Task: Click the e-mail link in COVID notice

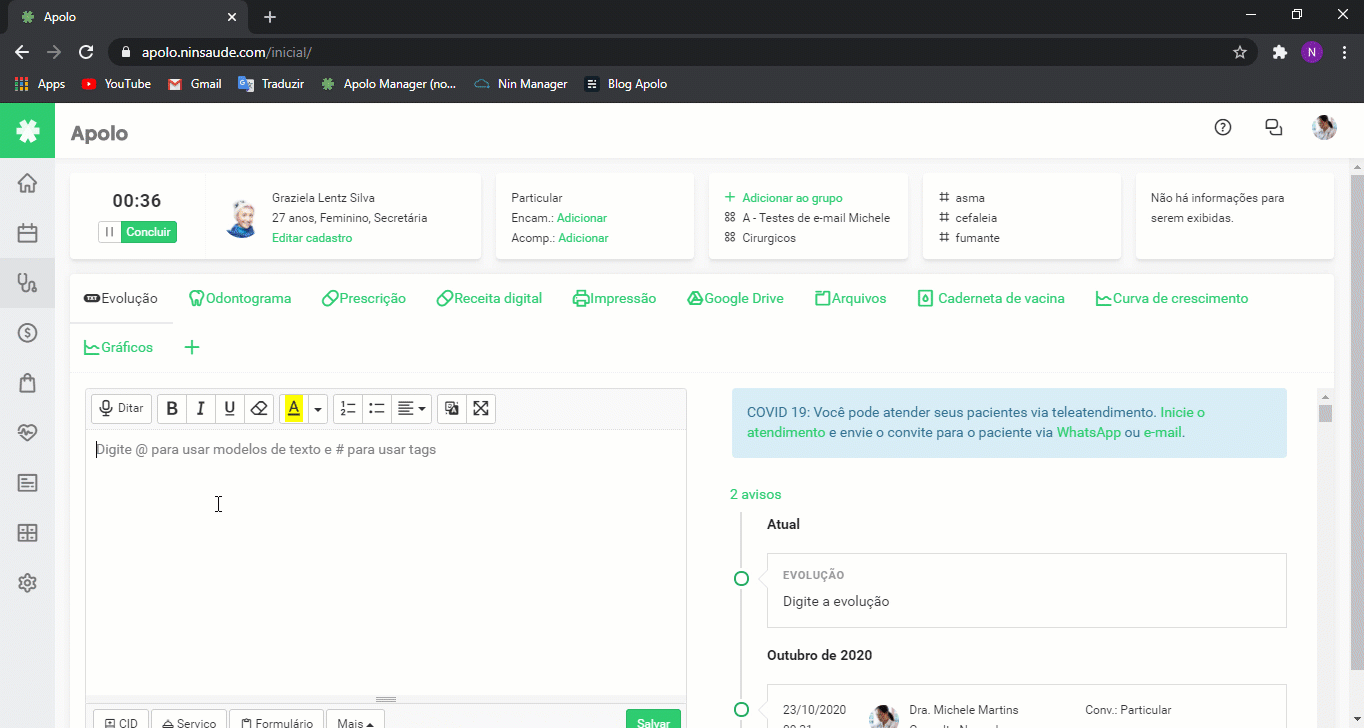Action: pos(1163,433)
